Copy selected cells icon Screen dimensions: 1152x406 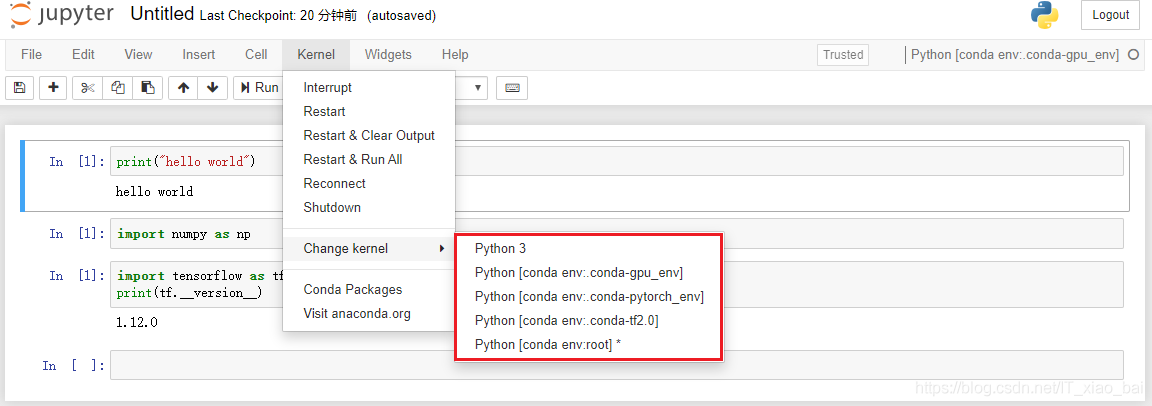[118, 88]
